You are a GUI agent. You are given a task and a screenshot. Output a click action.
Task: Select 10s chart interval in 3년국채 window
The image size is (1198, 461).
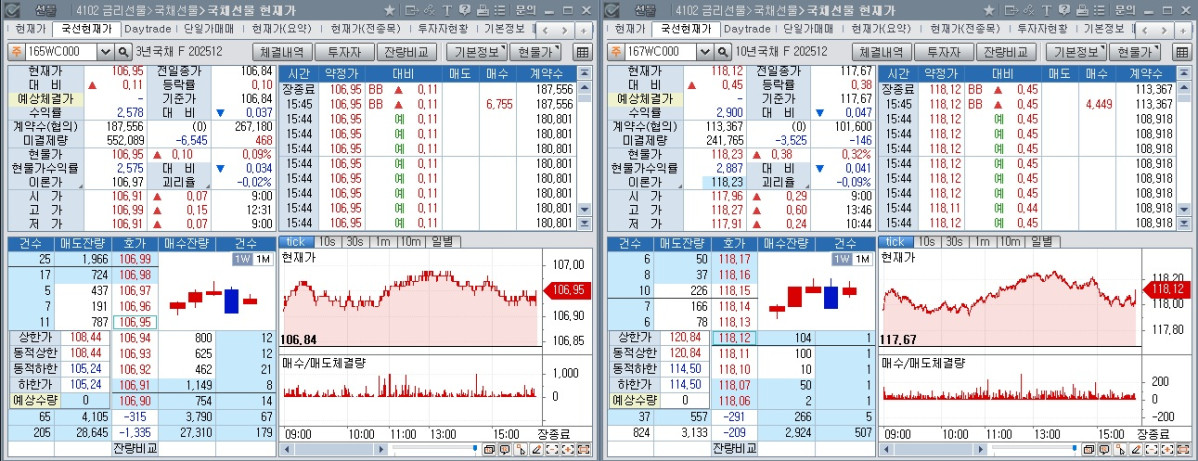pos(327,242)
